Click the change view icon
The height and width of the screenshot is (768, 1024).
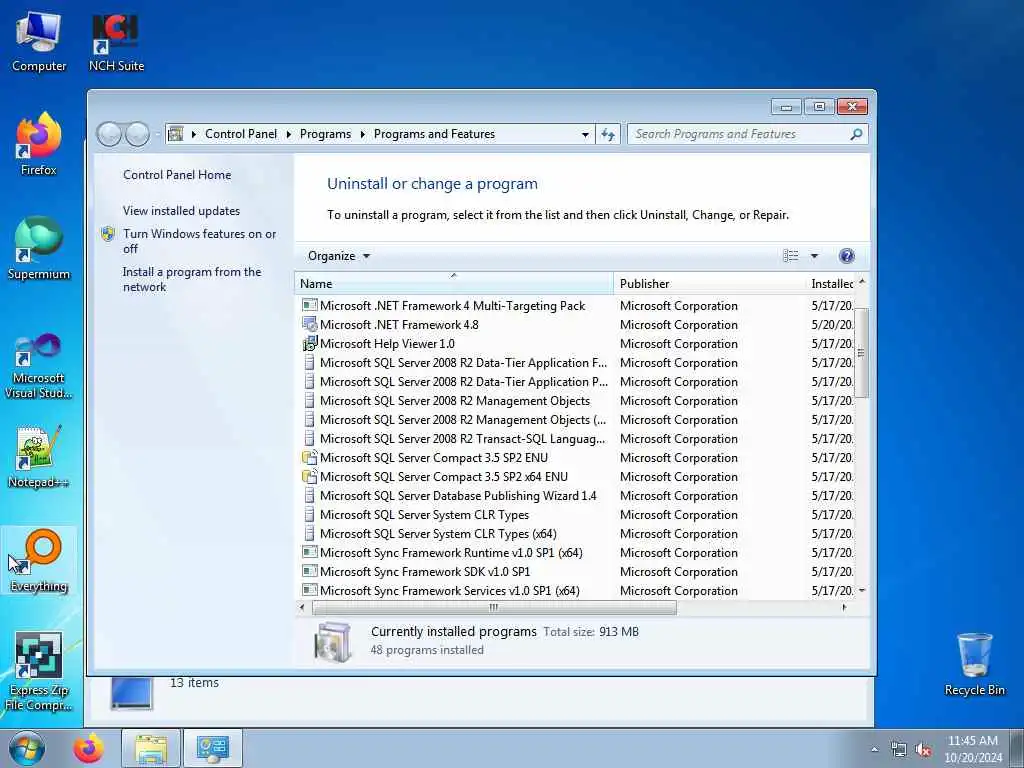pos(790,256)
